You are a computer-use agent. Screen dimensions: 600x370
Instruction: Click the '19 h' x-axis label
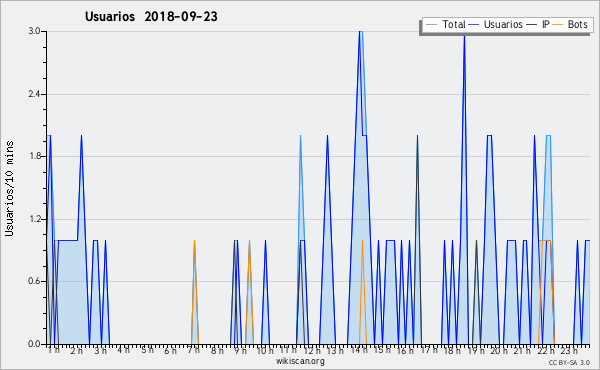pos(476,350)
